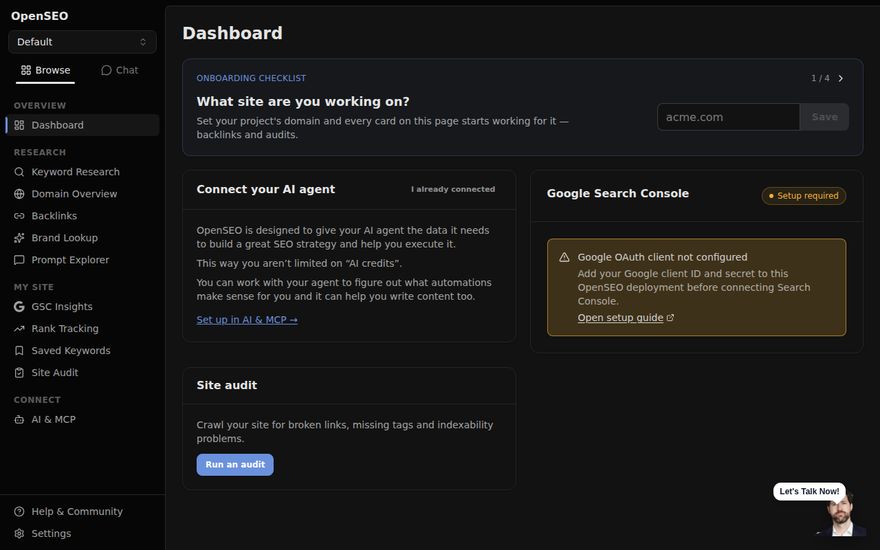The height and width of the screenshot is (550, 880).
Task: Click the Site Audit clipboard icon
Action: point(19,373)
